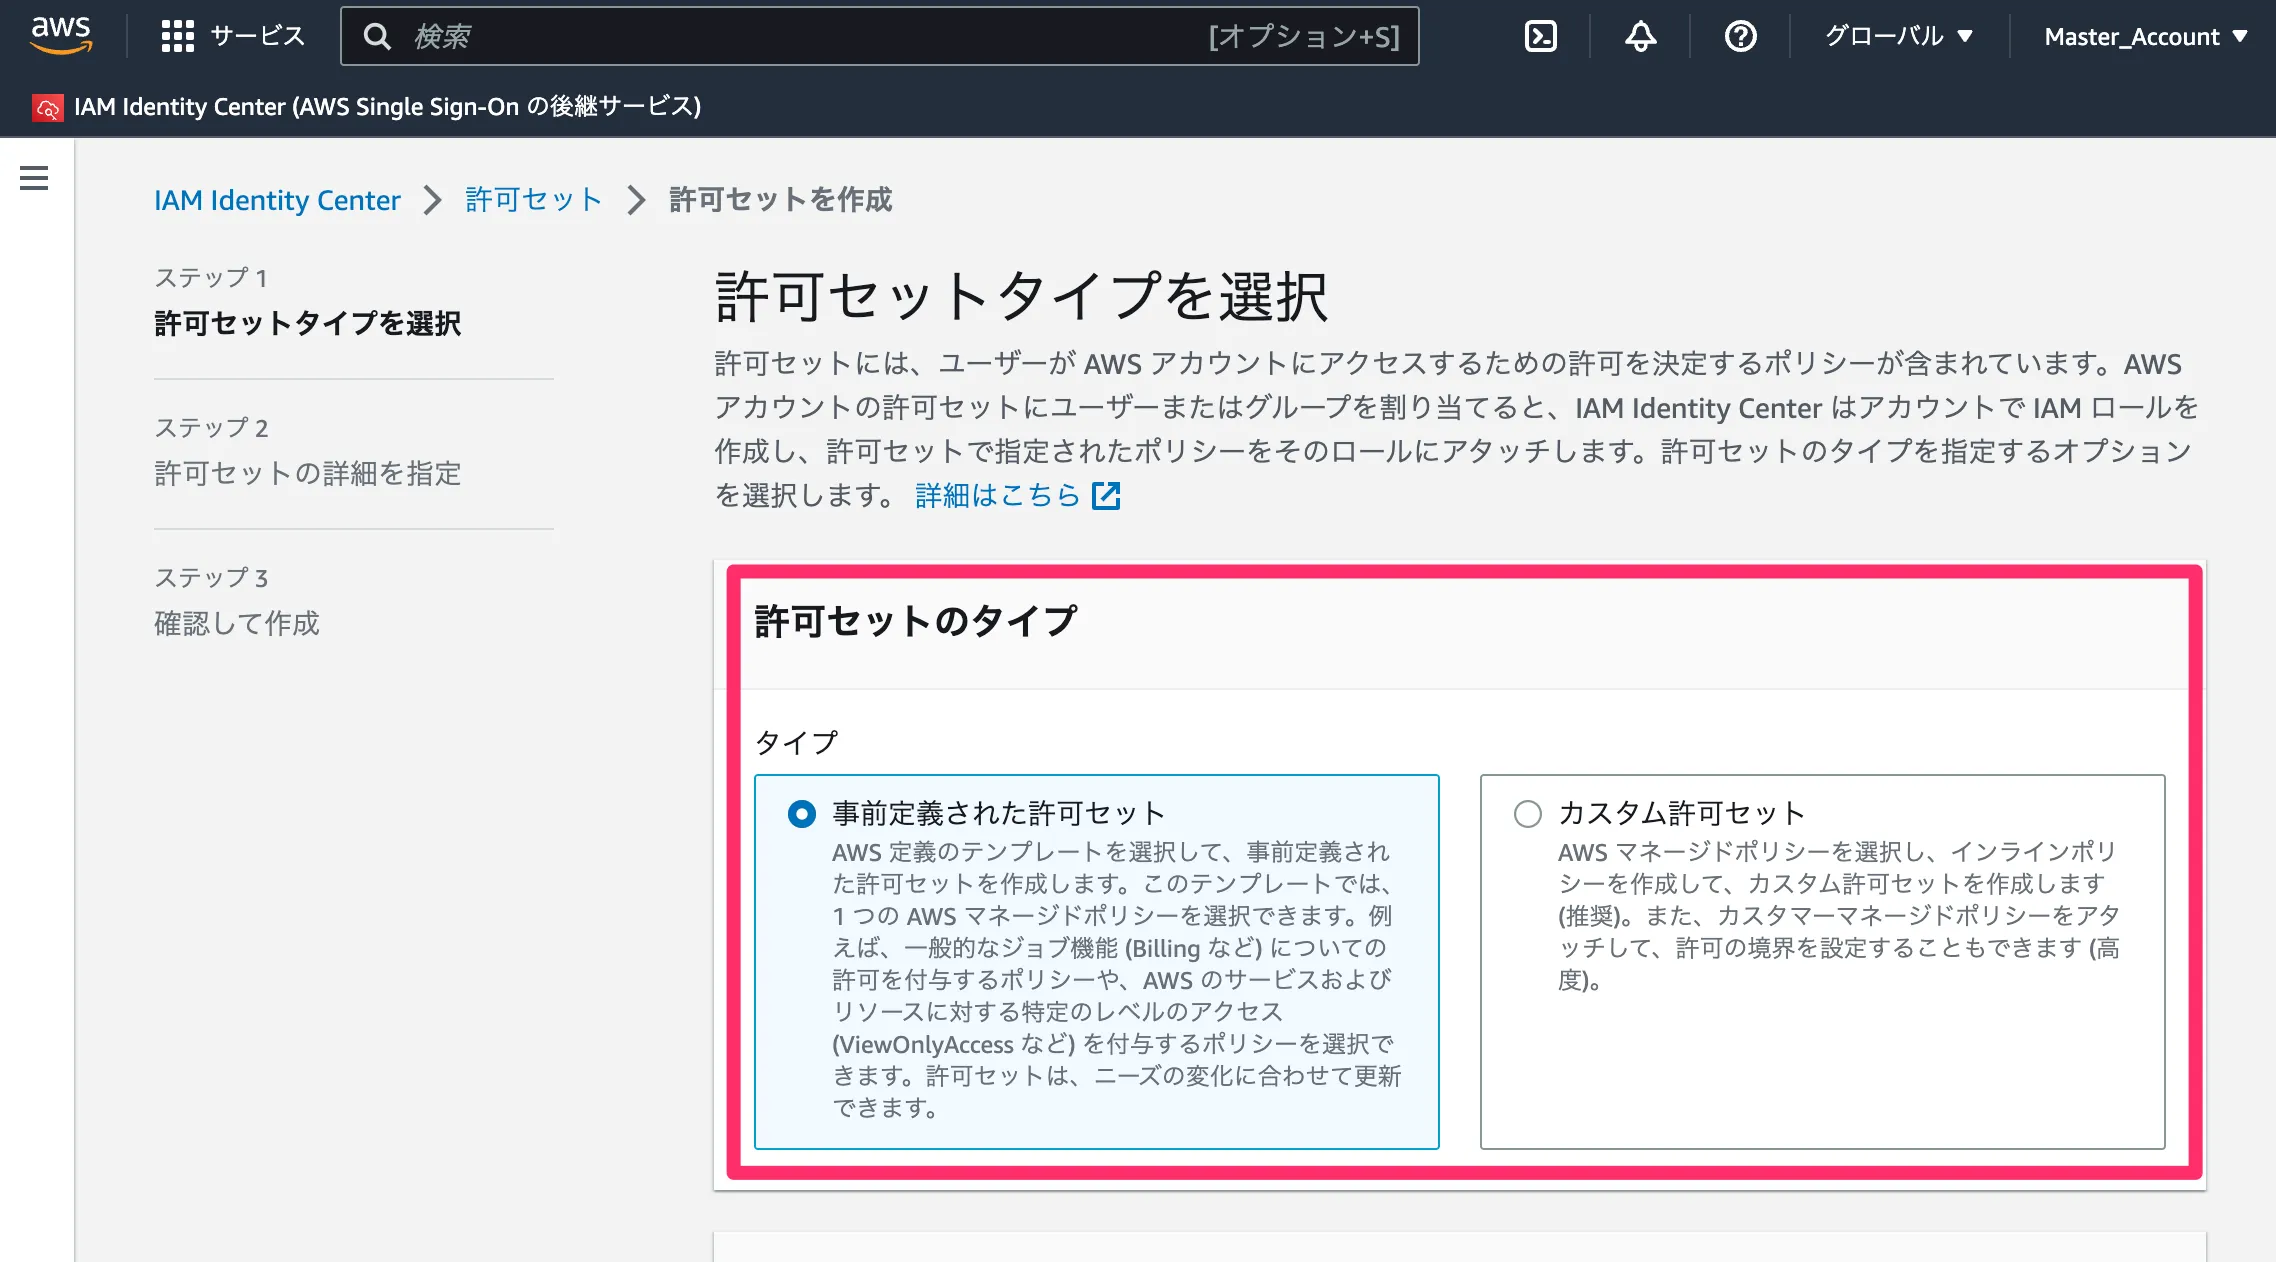Click the IAM Identity Center service title

point(387,107)
